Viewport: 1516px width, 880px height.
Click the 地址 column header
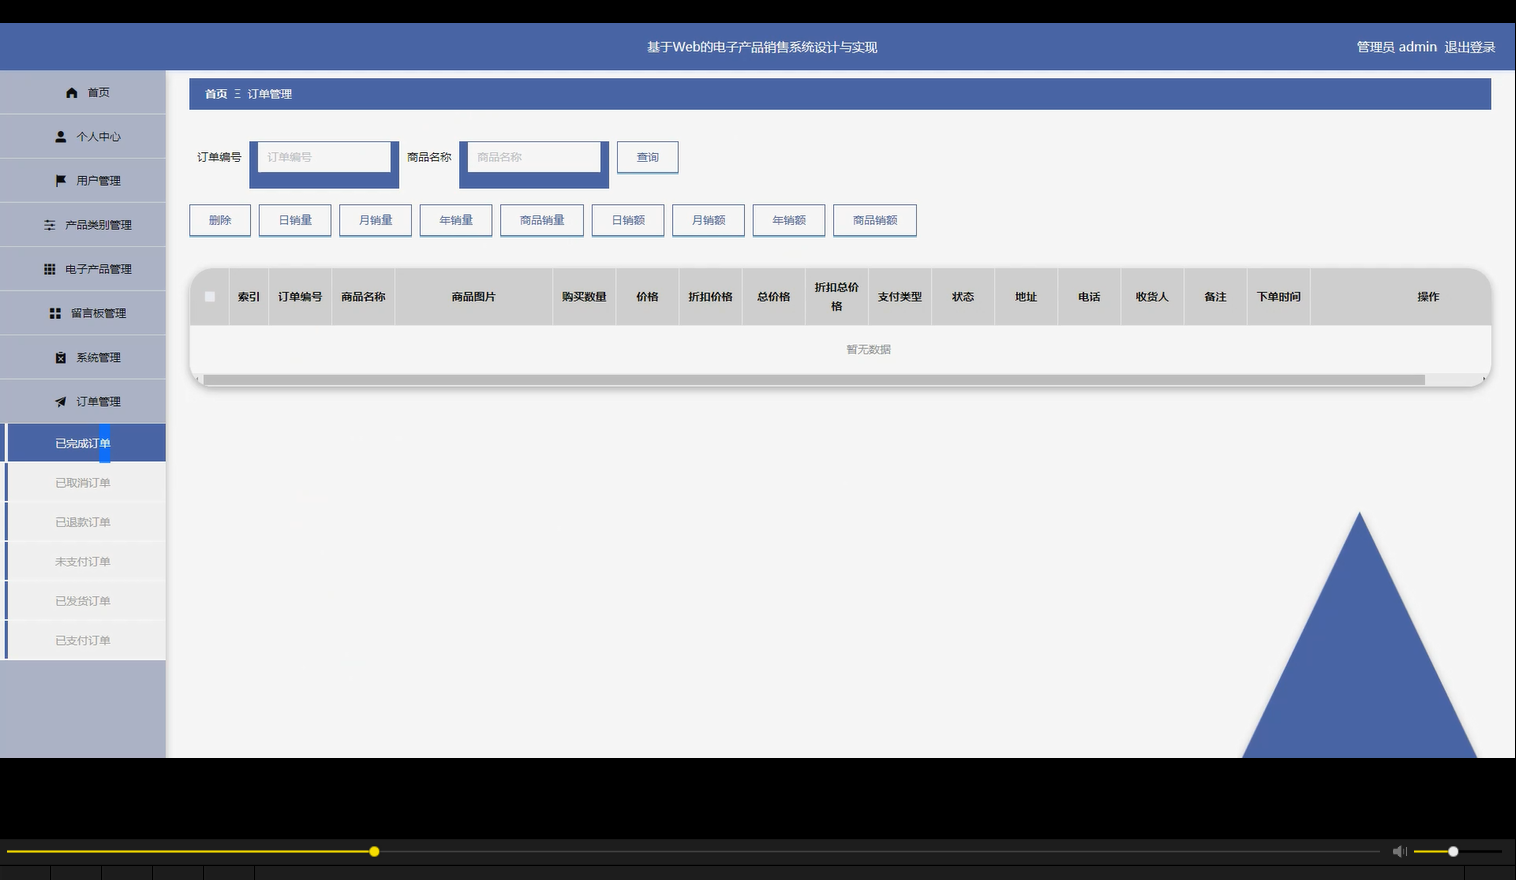1026,297
